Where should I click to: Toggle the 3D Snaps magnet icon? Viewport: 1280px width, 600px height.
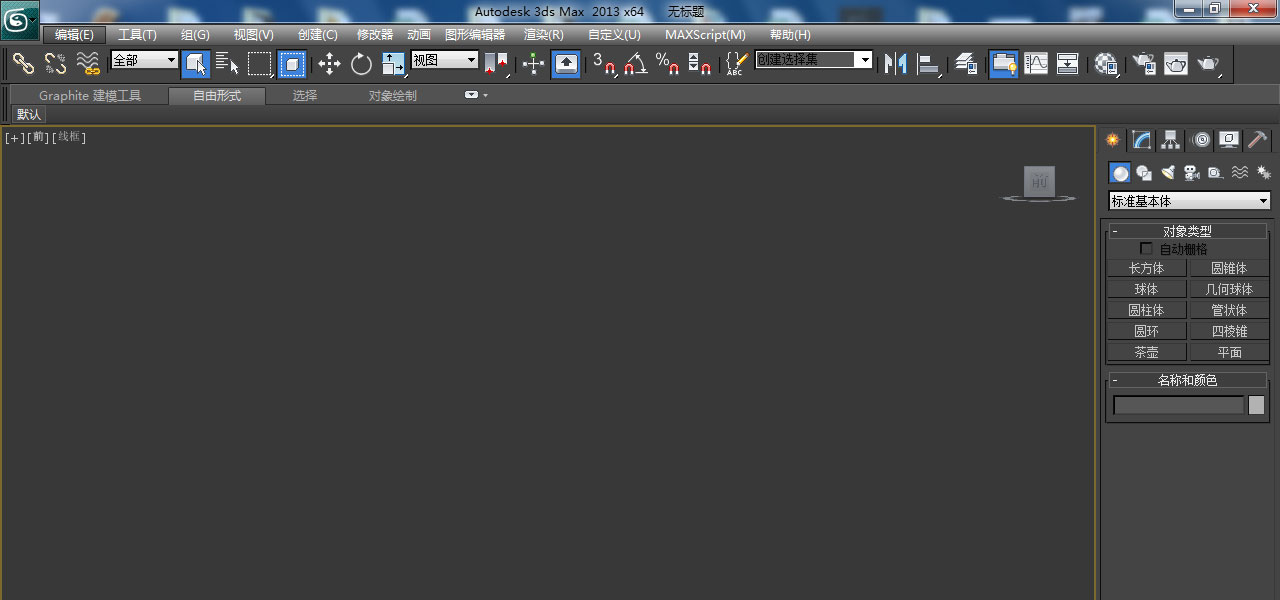coord(604,64)
